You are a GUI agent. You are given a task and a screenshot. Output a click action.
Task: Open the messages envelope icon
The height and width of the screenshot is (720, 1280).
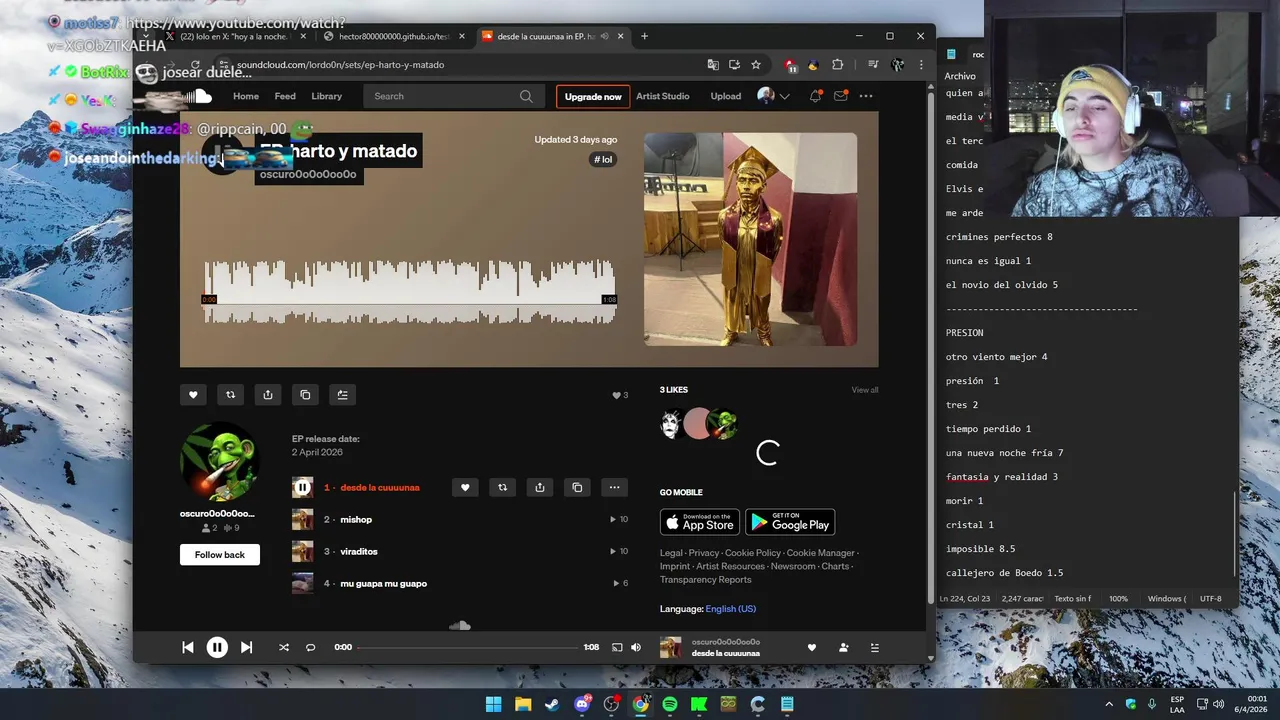(x=841, y=96)
